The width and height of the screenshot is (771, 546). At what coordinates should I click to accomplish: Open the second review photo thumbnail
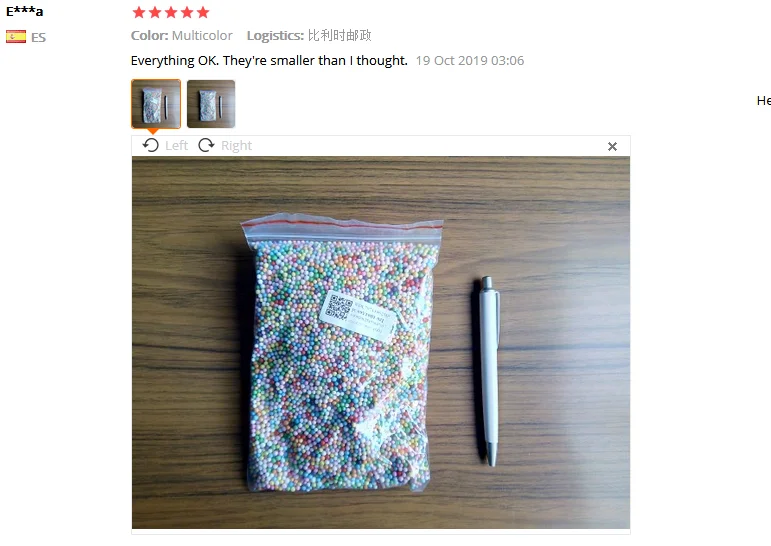click(x=211, y=104)
